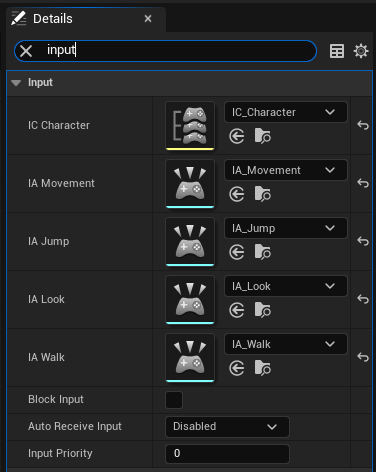This screenshot has width=376, height=472.
Task: Use selected asset for IC Character
Action: click(x=237, y=136)
